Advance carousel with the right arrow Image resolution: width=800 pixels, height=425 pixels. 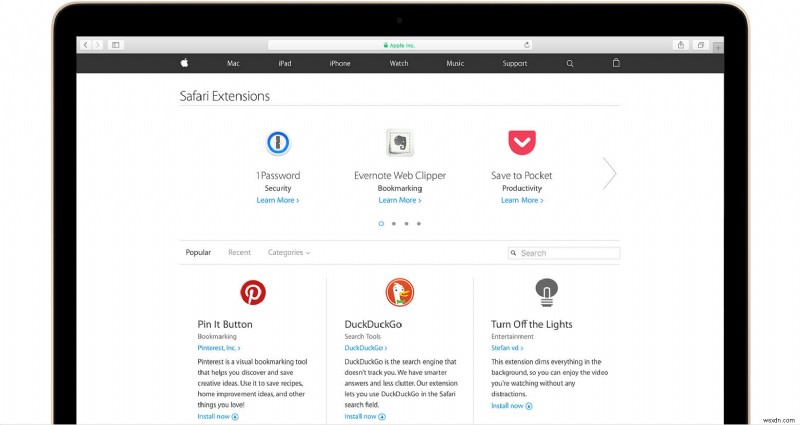(x=609, y=172)
